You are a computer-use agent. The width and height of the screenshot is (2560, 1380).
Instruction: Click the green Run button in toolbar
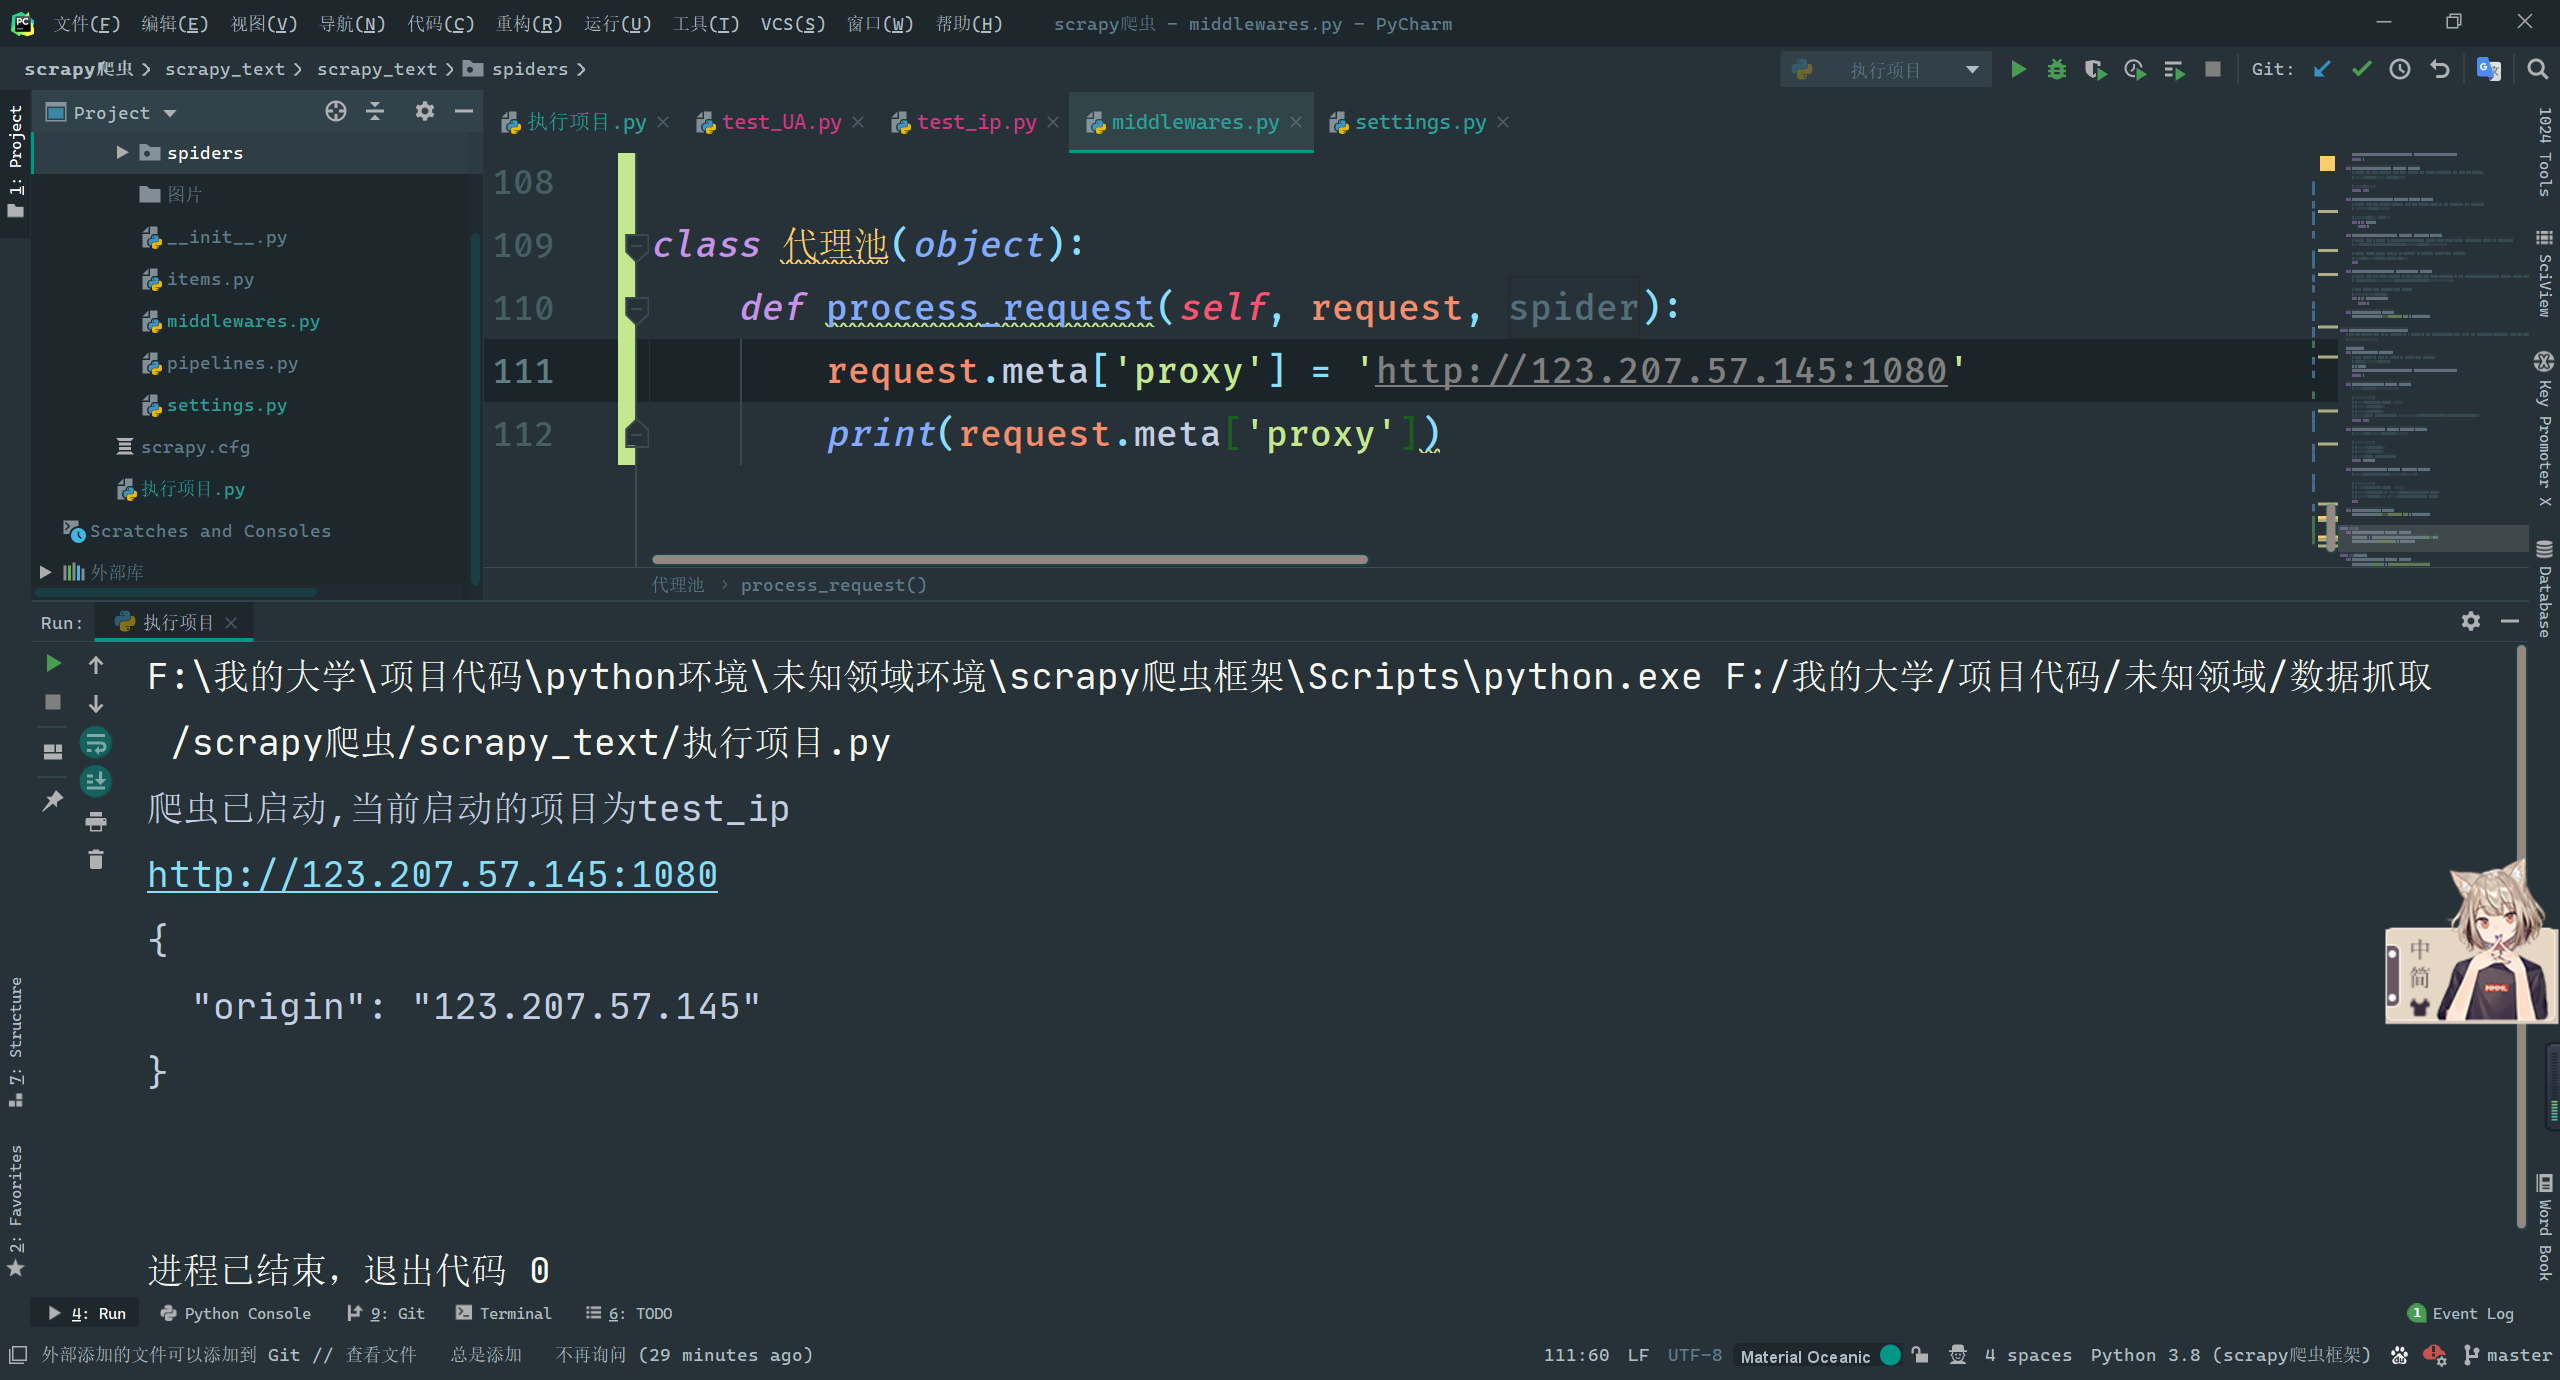pyautogui.click(x=2018, y=69)
